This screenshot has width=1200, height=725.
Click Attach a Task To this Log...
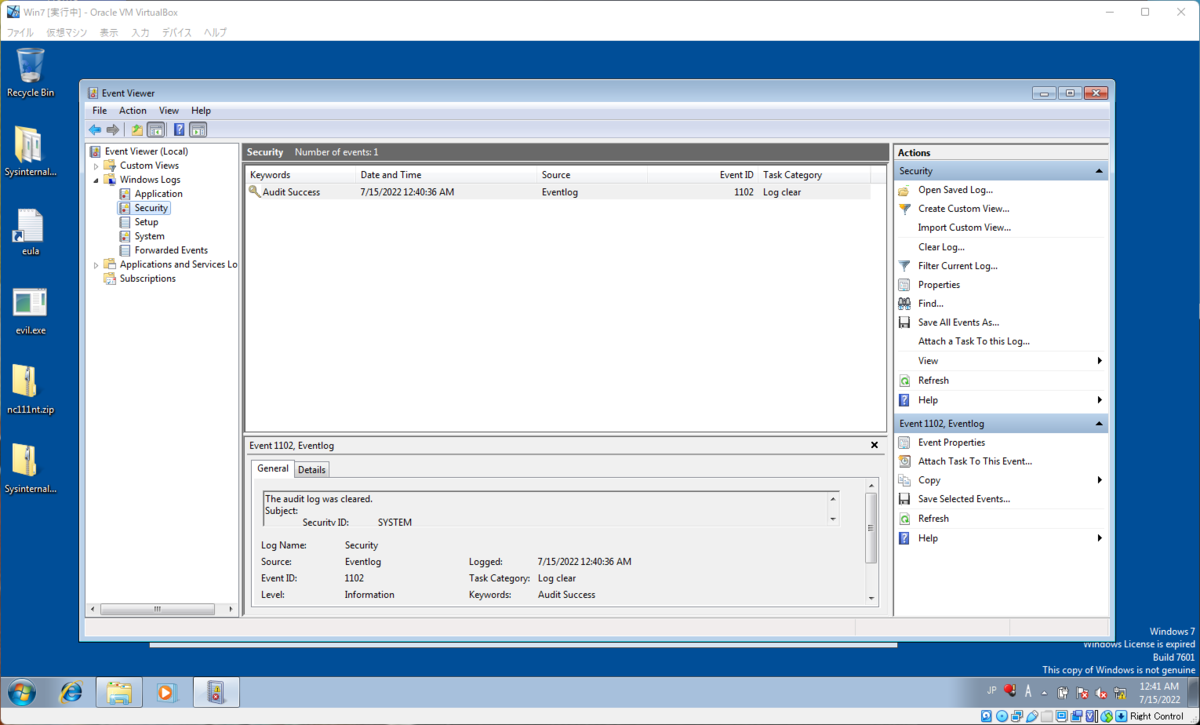(x=974, y=342)
